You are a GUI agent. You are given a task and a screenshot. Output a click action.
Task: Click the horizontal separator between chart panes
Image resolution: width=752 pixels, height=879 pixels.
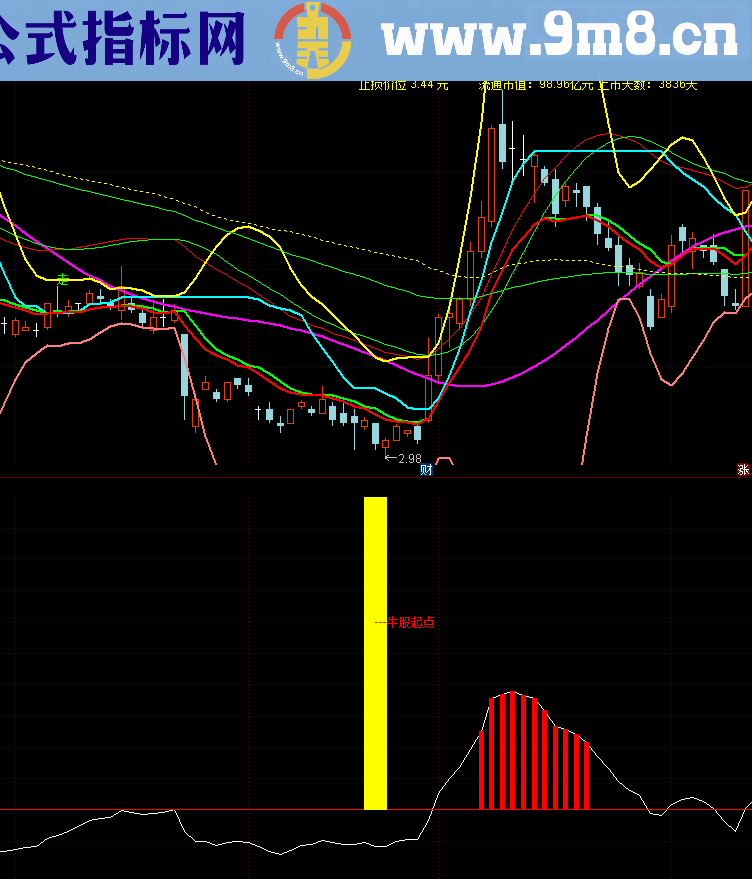pyautogui.click(x=376, y=477)
